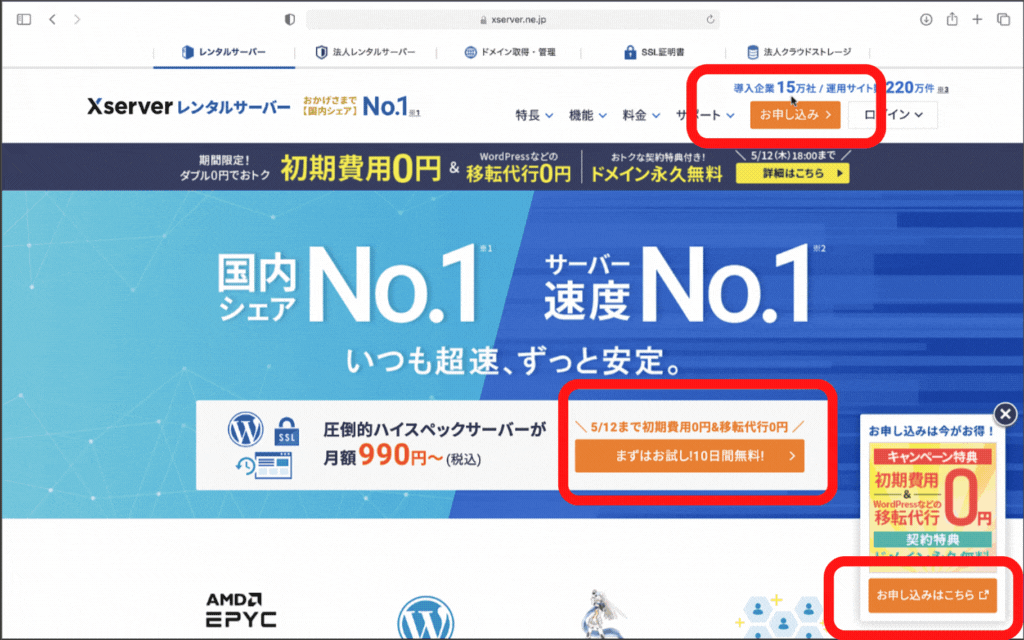Image resolution: width=1024 pixels, height=640 pixels.
Task: Go back with Safari's back arrow
Action: (x=52, y=20)
